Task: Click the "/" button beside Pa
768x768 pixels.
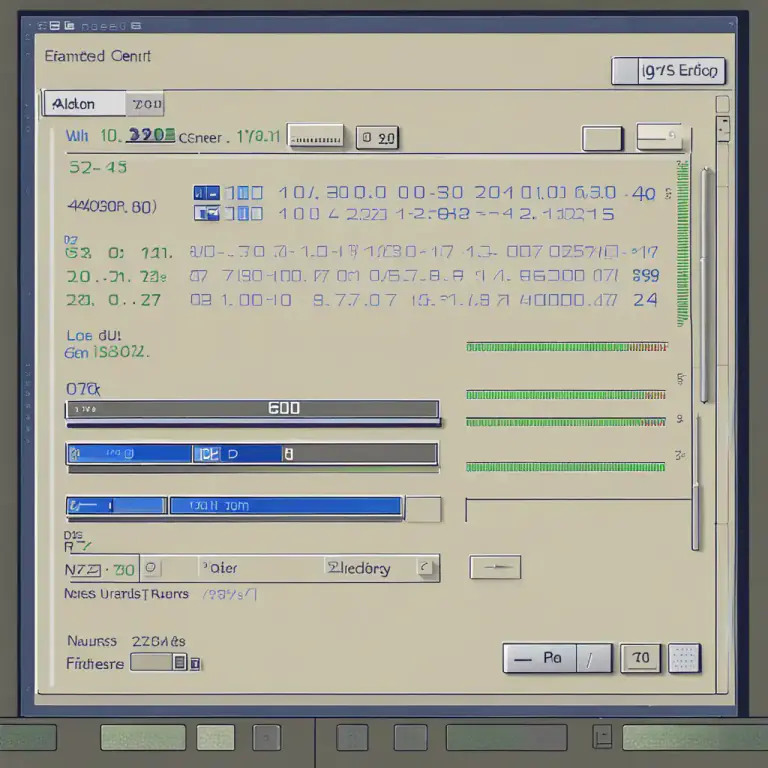Action: 594,659
